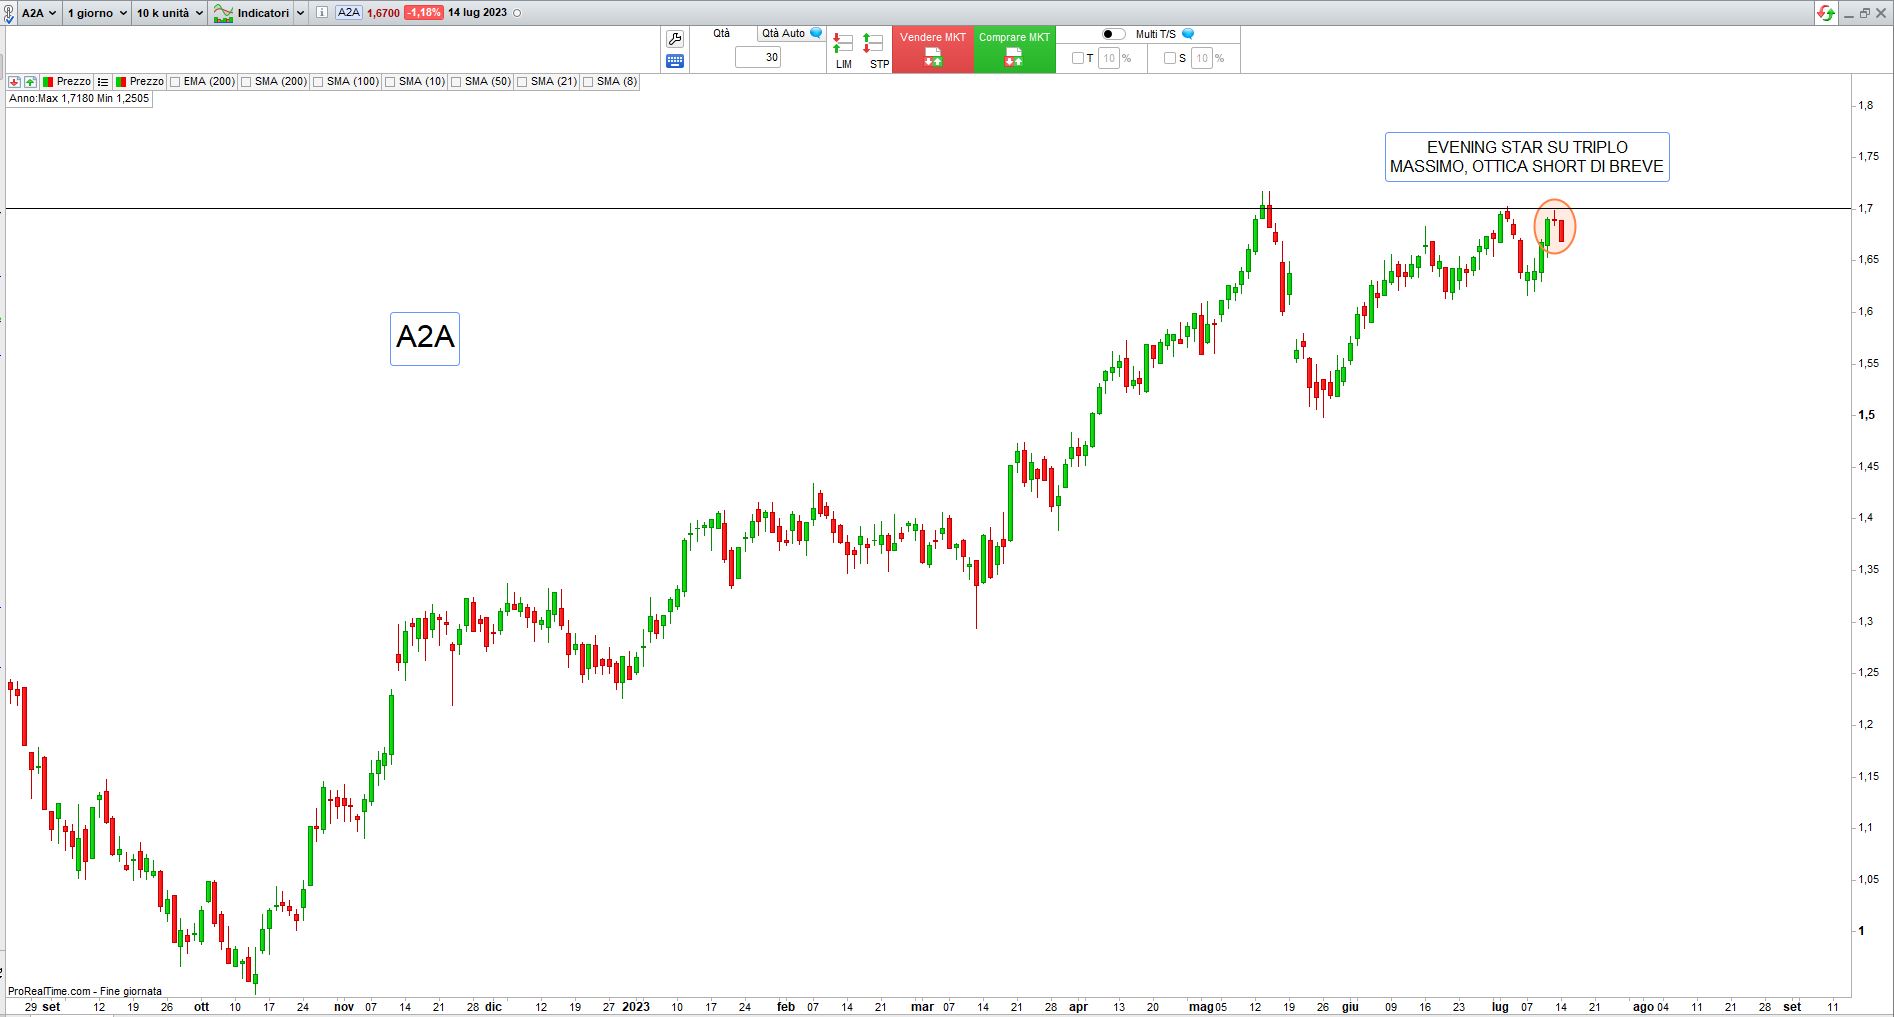The height and width of the screenshot is (1017, 1894).
Task: Enable the EMA (200) checkbox
Action: pyautogui.click(x=175, y=82)
